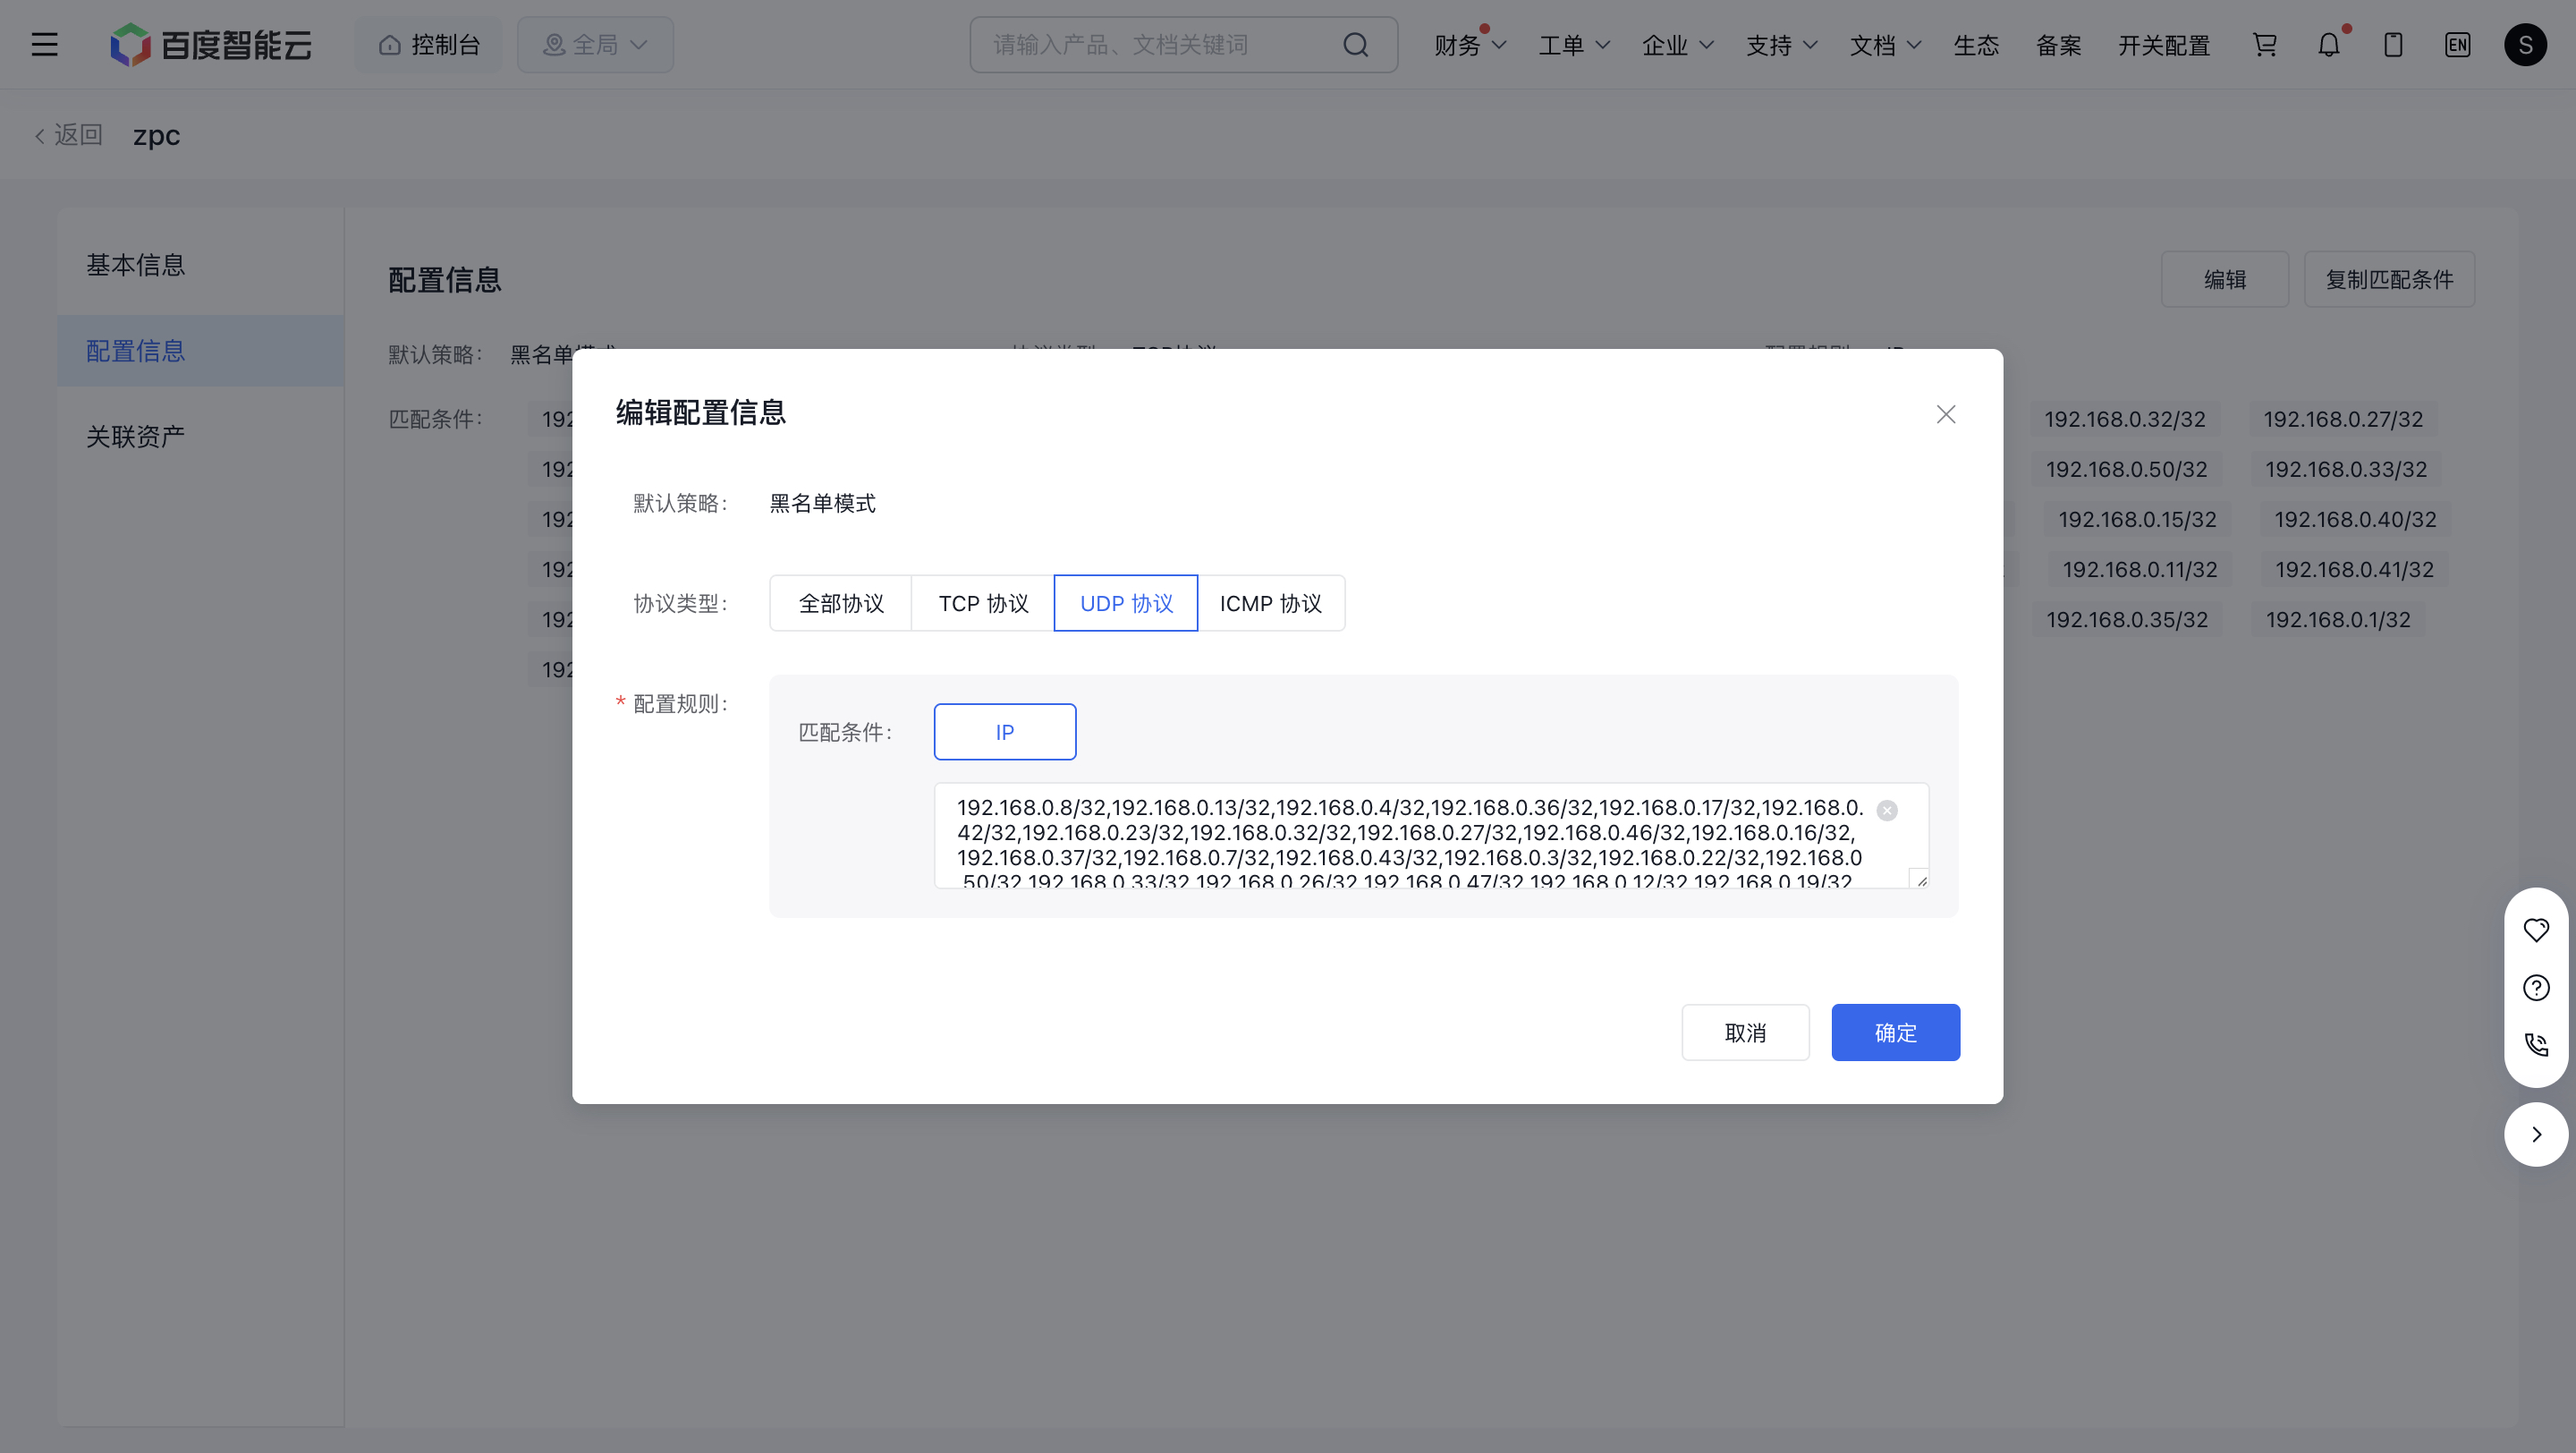This screenshot has width=2576, height=1453.
Task: Select the IP match condition button
Action: [x=1005, y=732]
